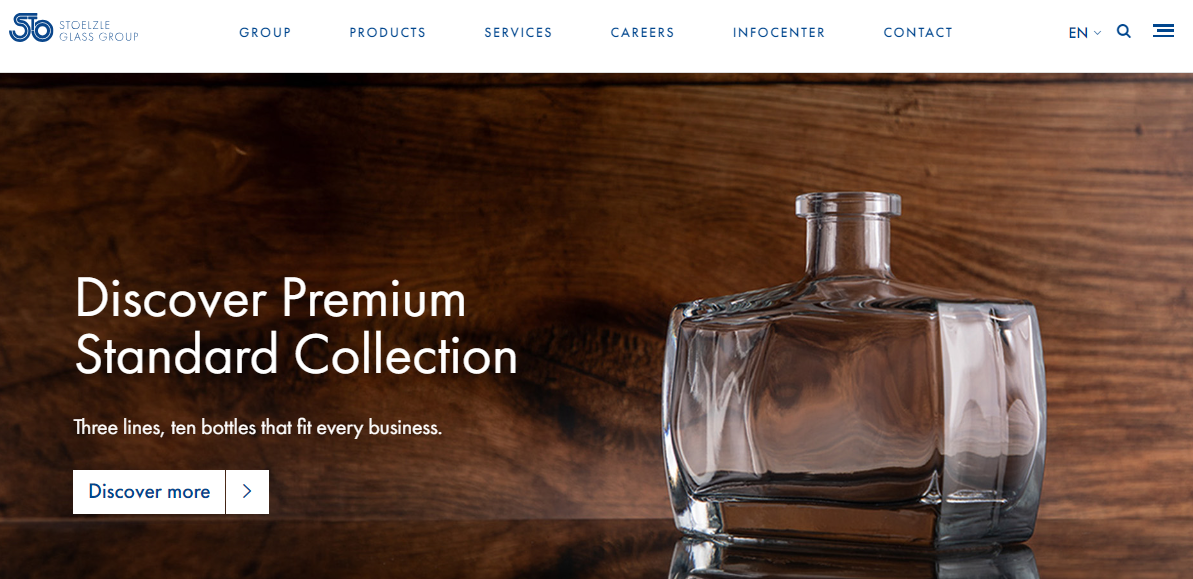This screenshot has width=1193, height=579.
Task: Click the Three lines, ten bottles tagline
Action: (258, 428)
